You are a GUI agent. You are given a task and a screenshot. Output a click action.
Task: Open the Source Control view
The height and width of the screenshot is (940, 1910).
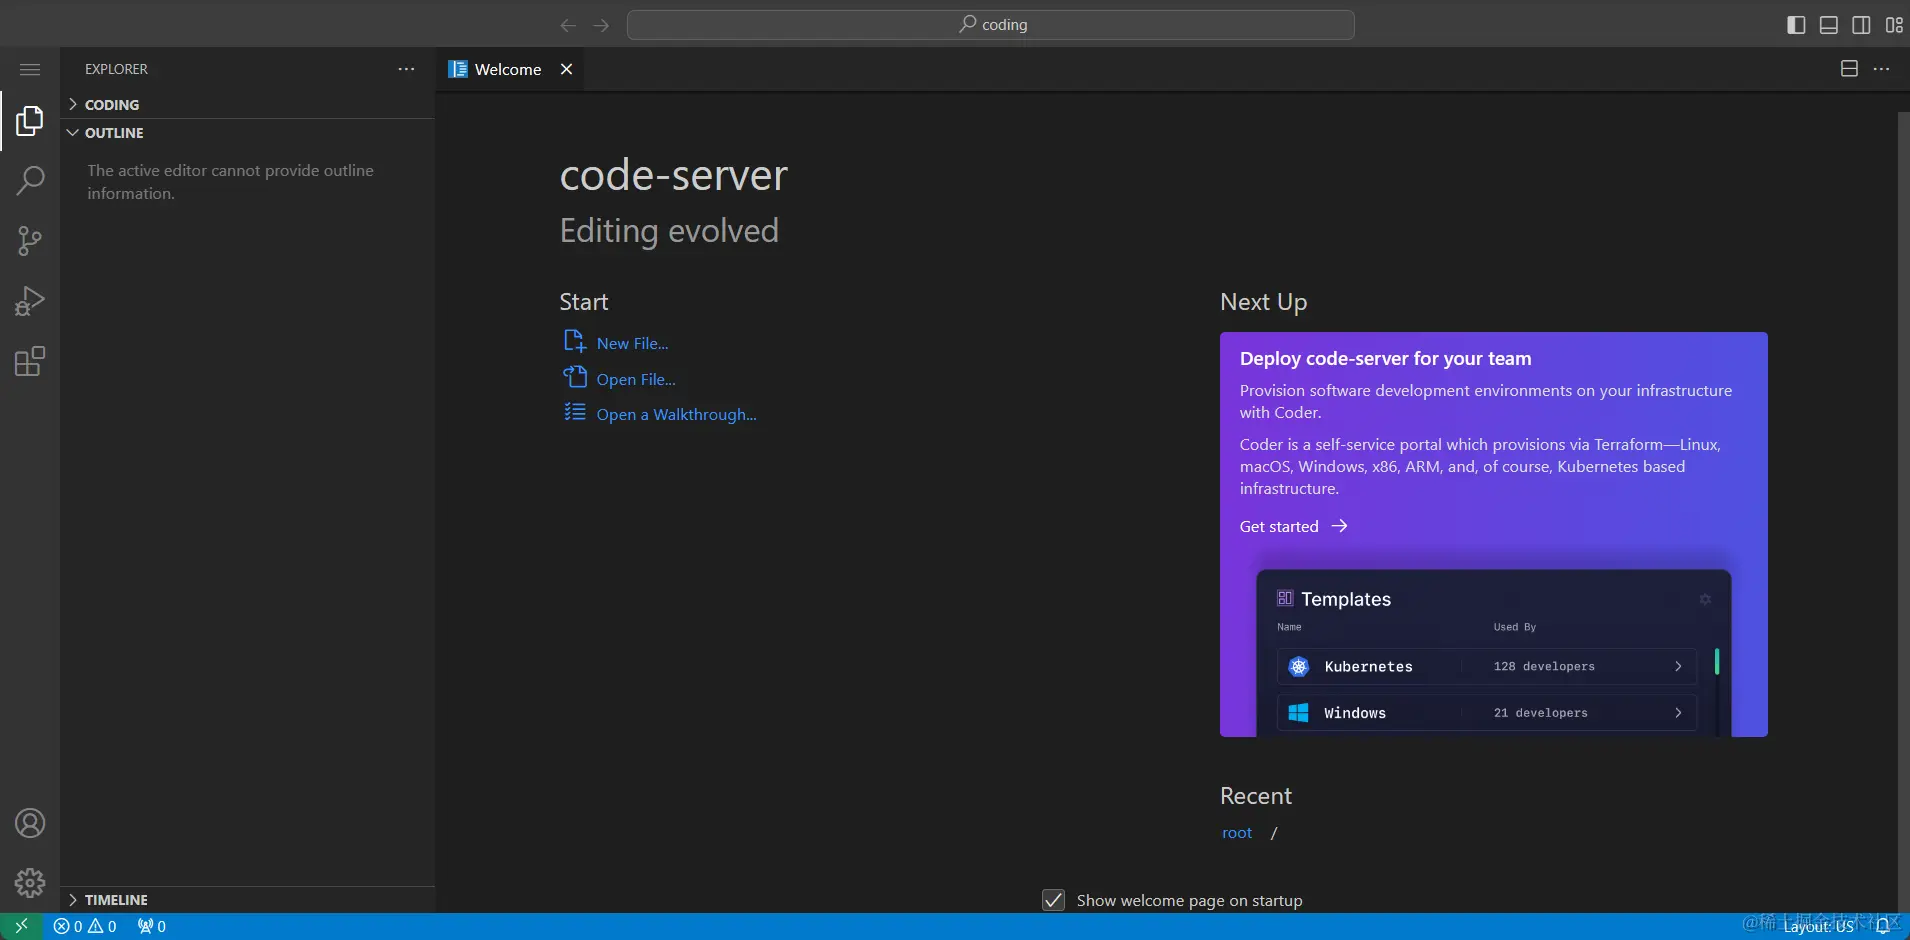point(30,241)
